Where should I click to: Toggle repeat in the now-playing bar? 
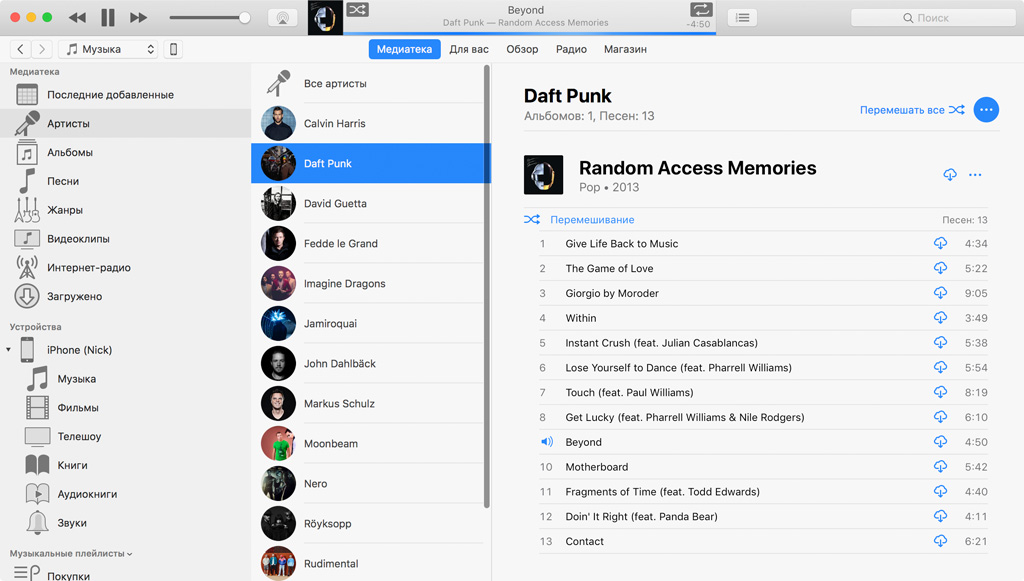pyautogui.click(x=701, y=10)
